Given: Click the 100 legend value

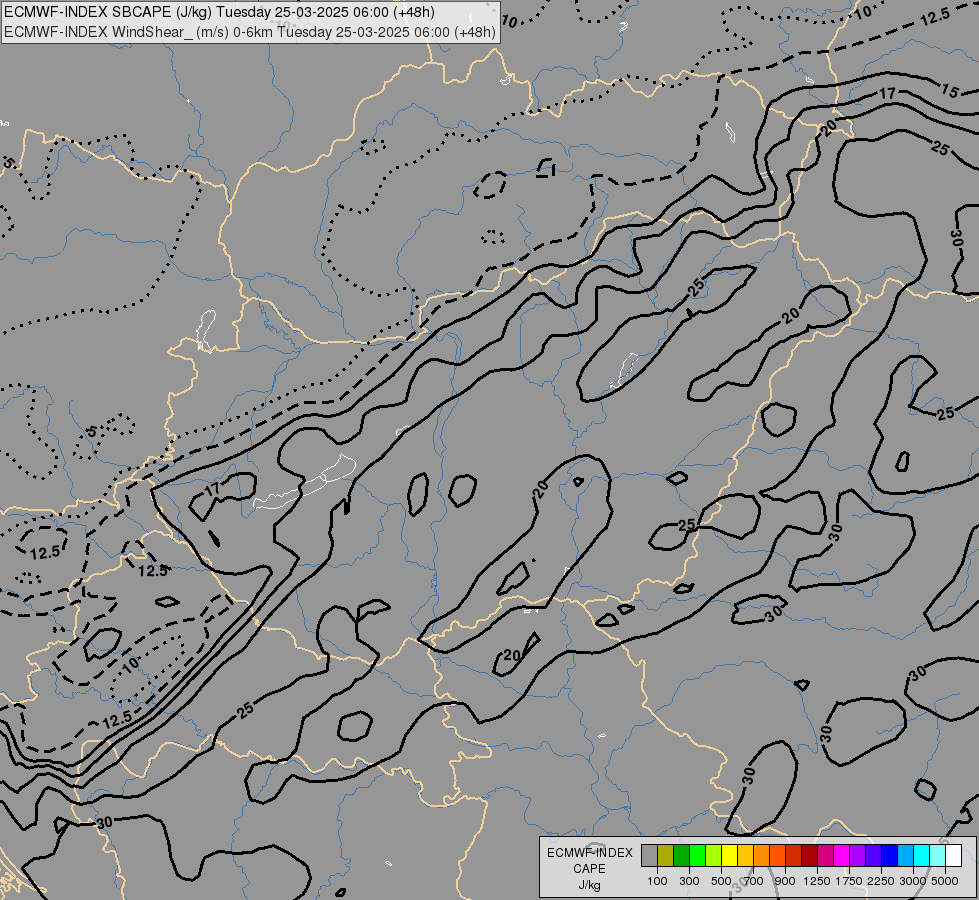Looking at the screenshot, I should pyautogui.click(x=657, y=881).
